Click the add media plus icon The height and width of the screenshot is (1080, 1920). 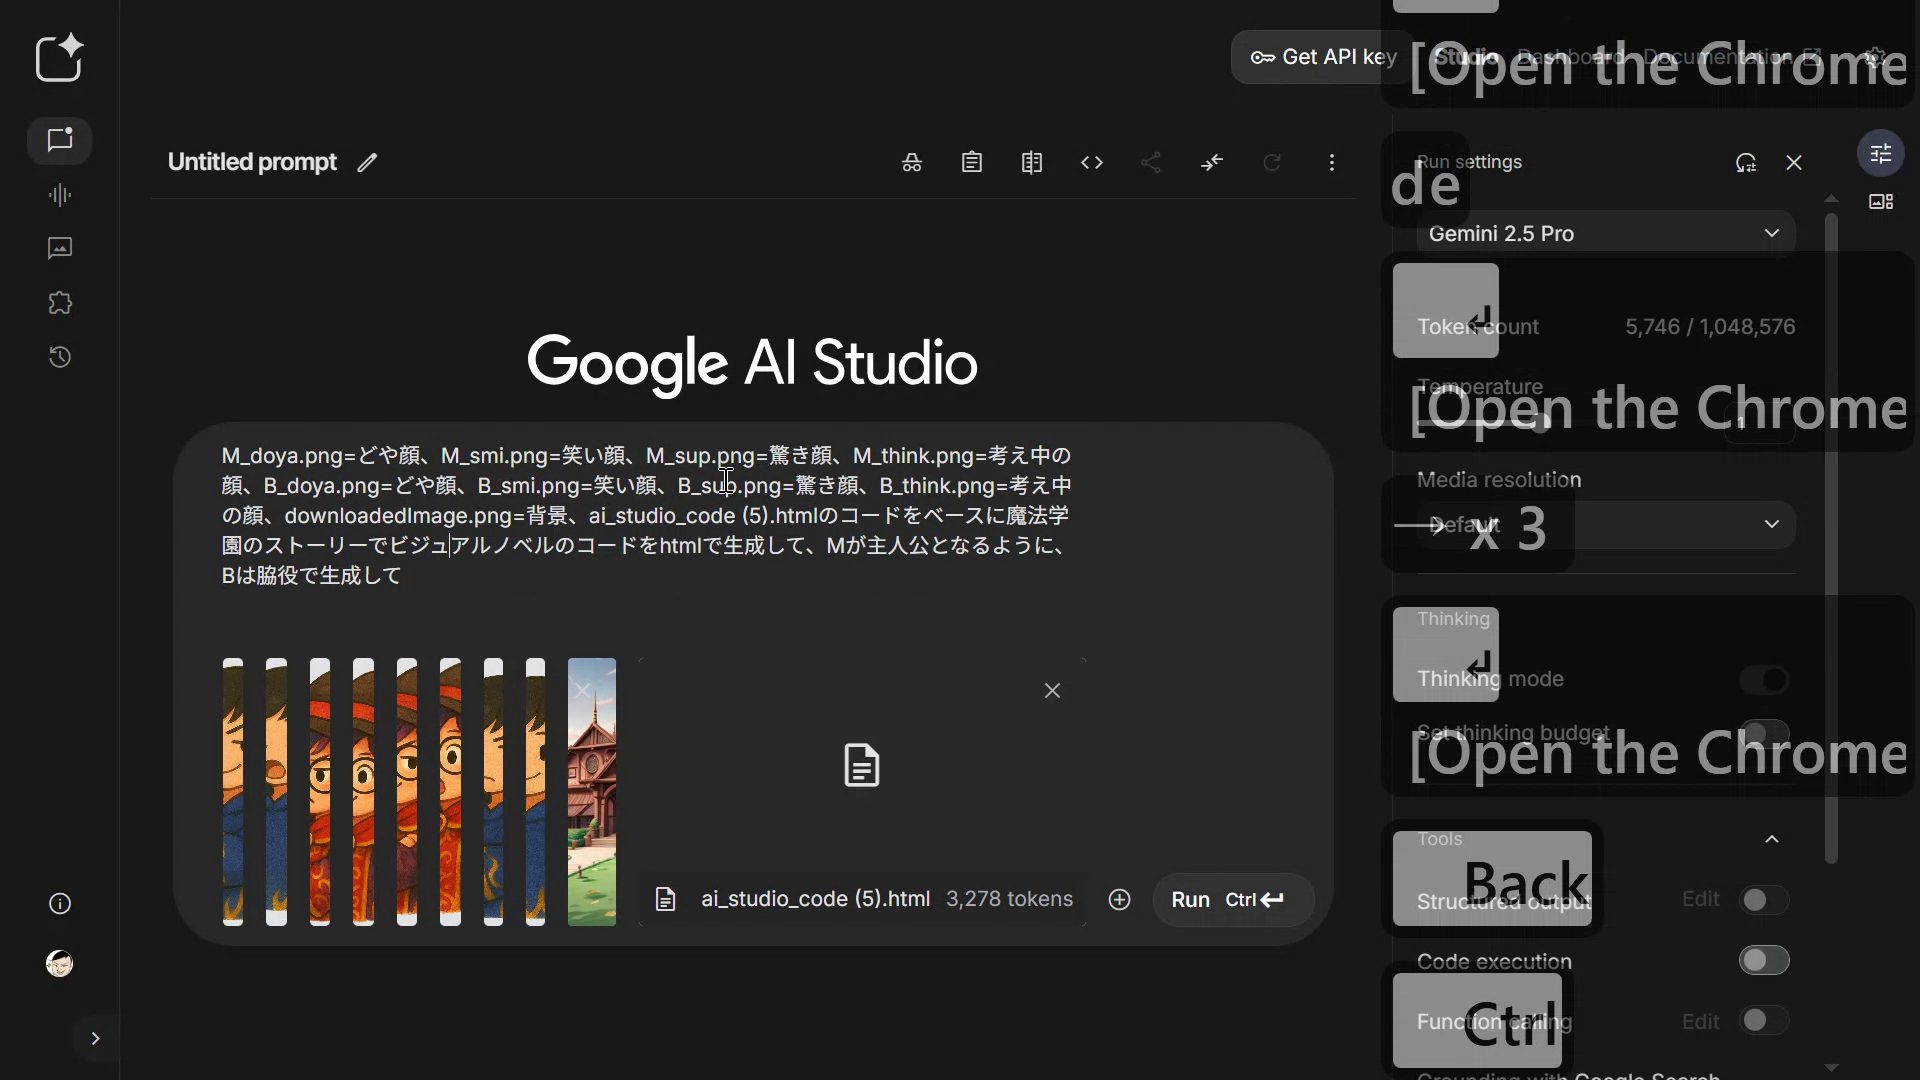pos(1119,900)
